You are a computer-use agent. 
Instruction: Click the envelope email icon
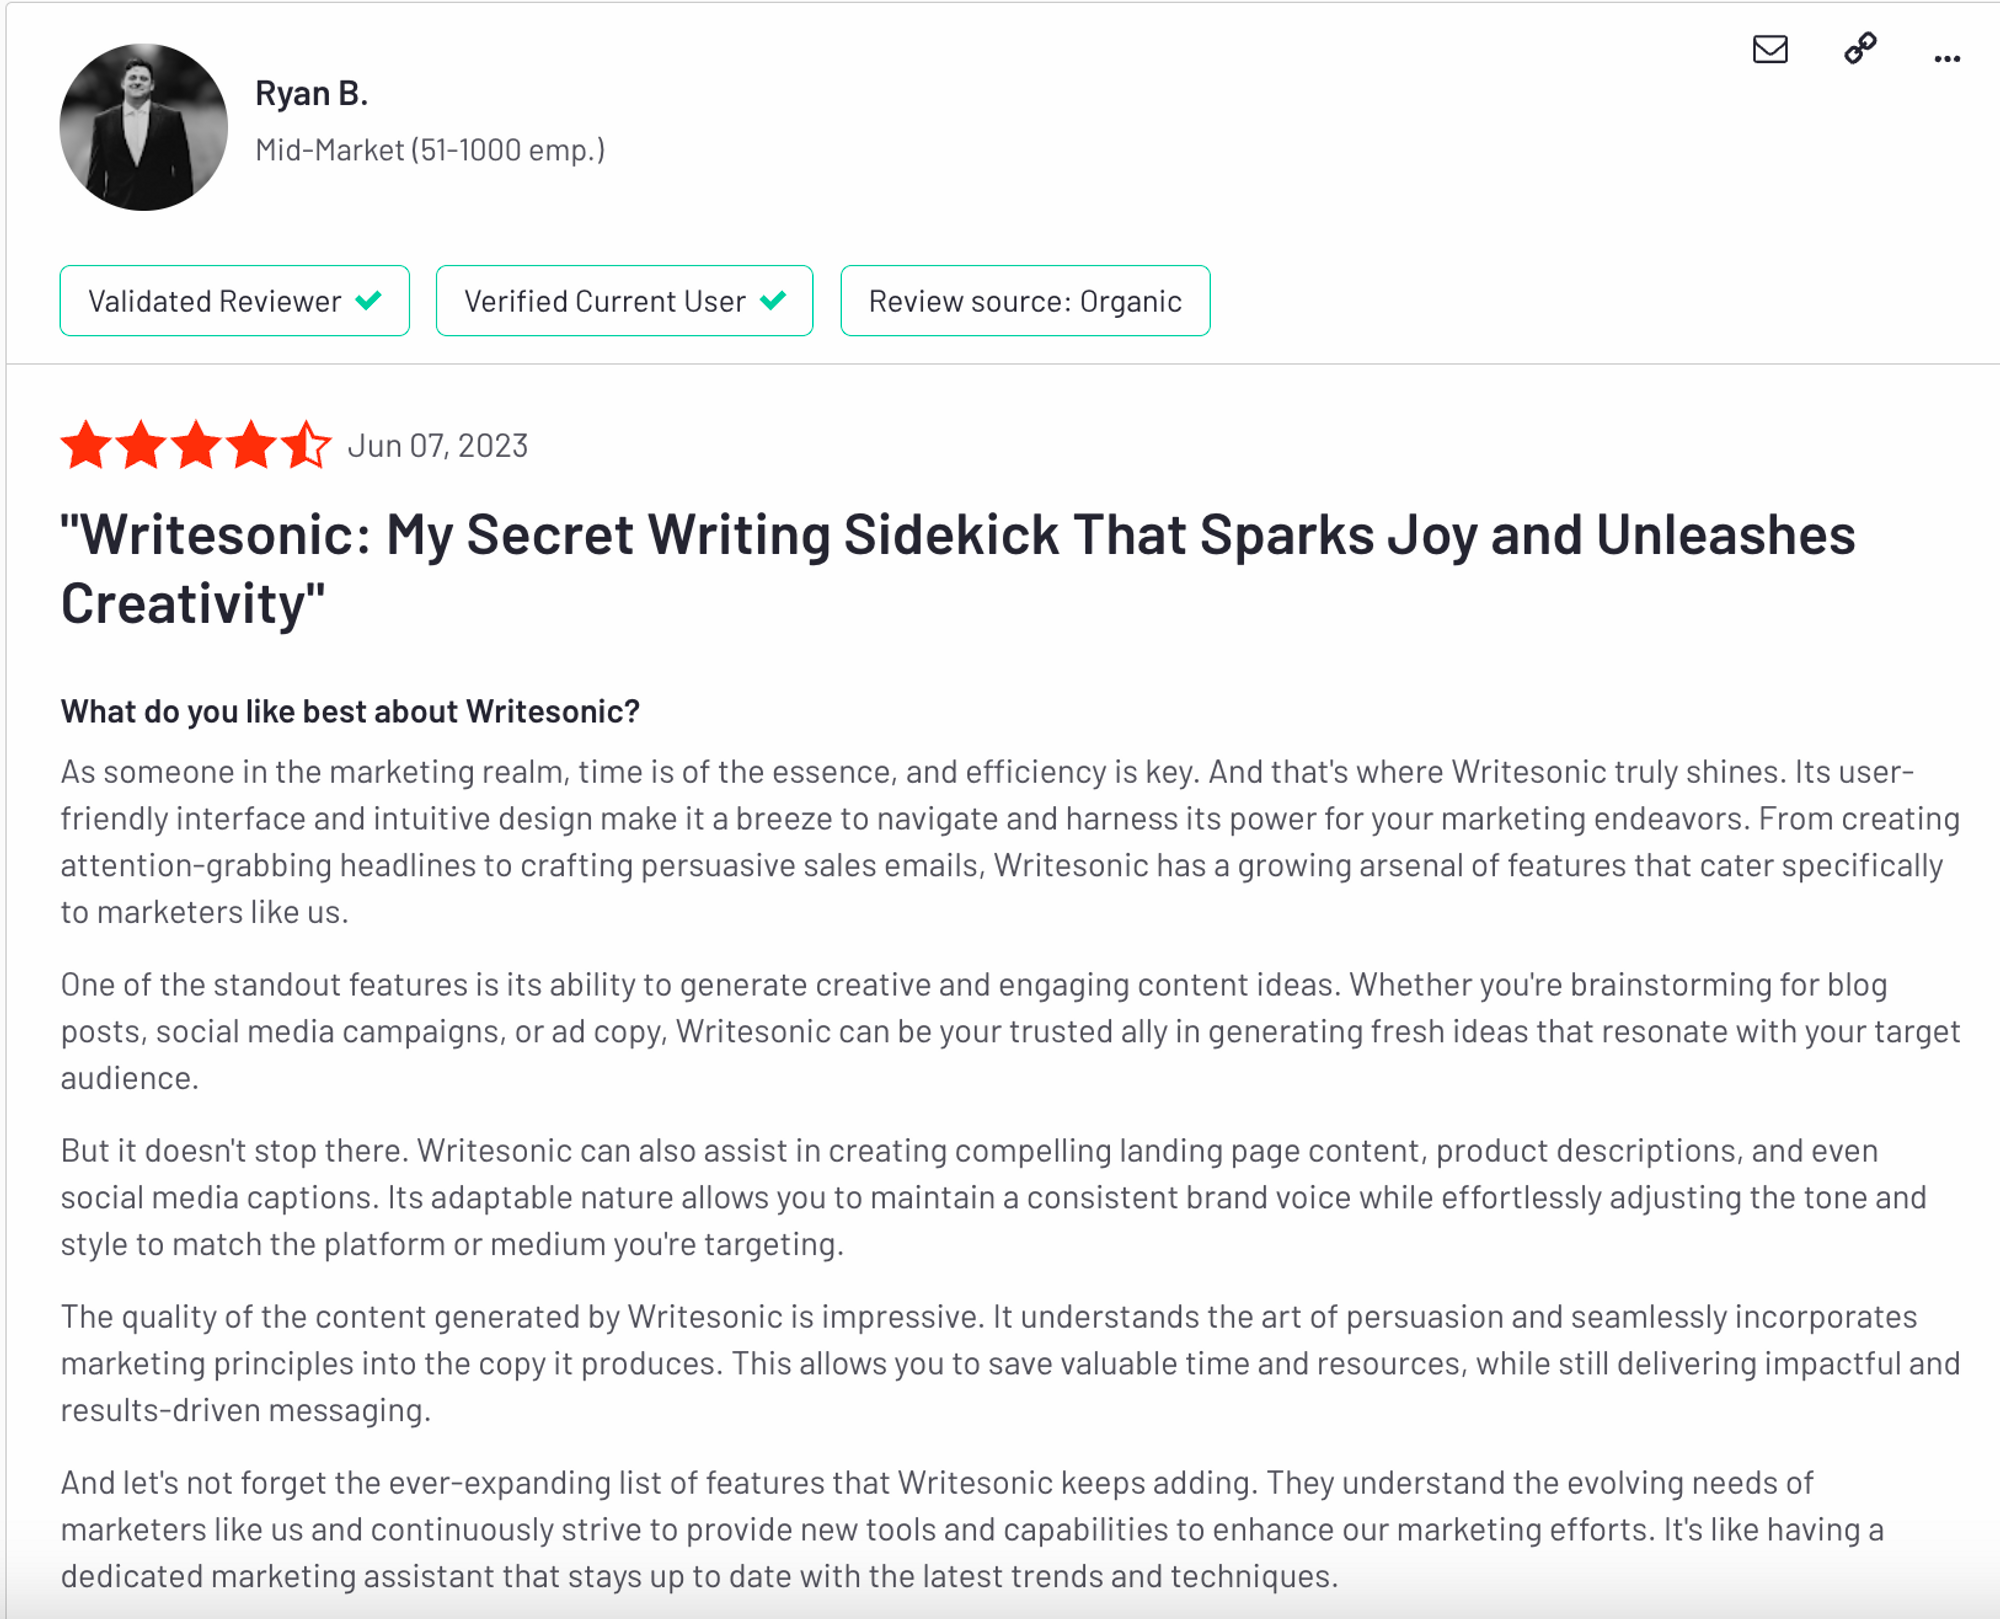[1769, 49]
